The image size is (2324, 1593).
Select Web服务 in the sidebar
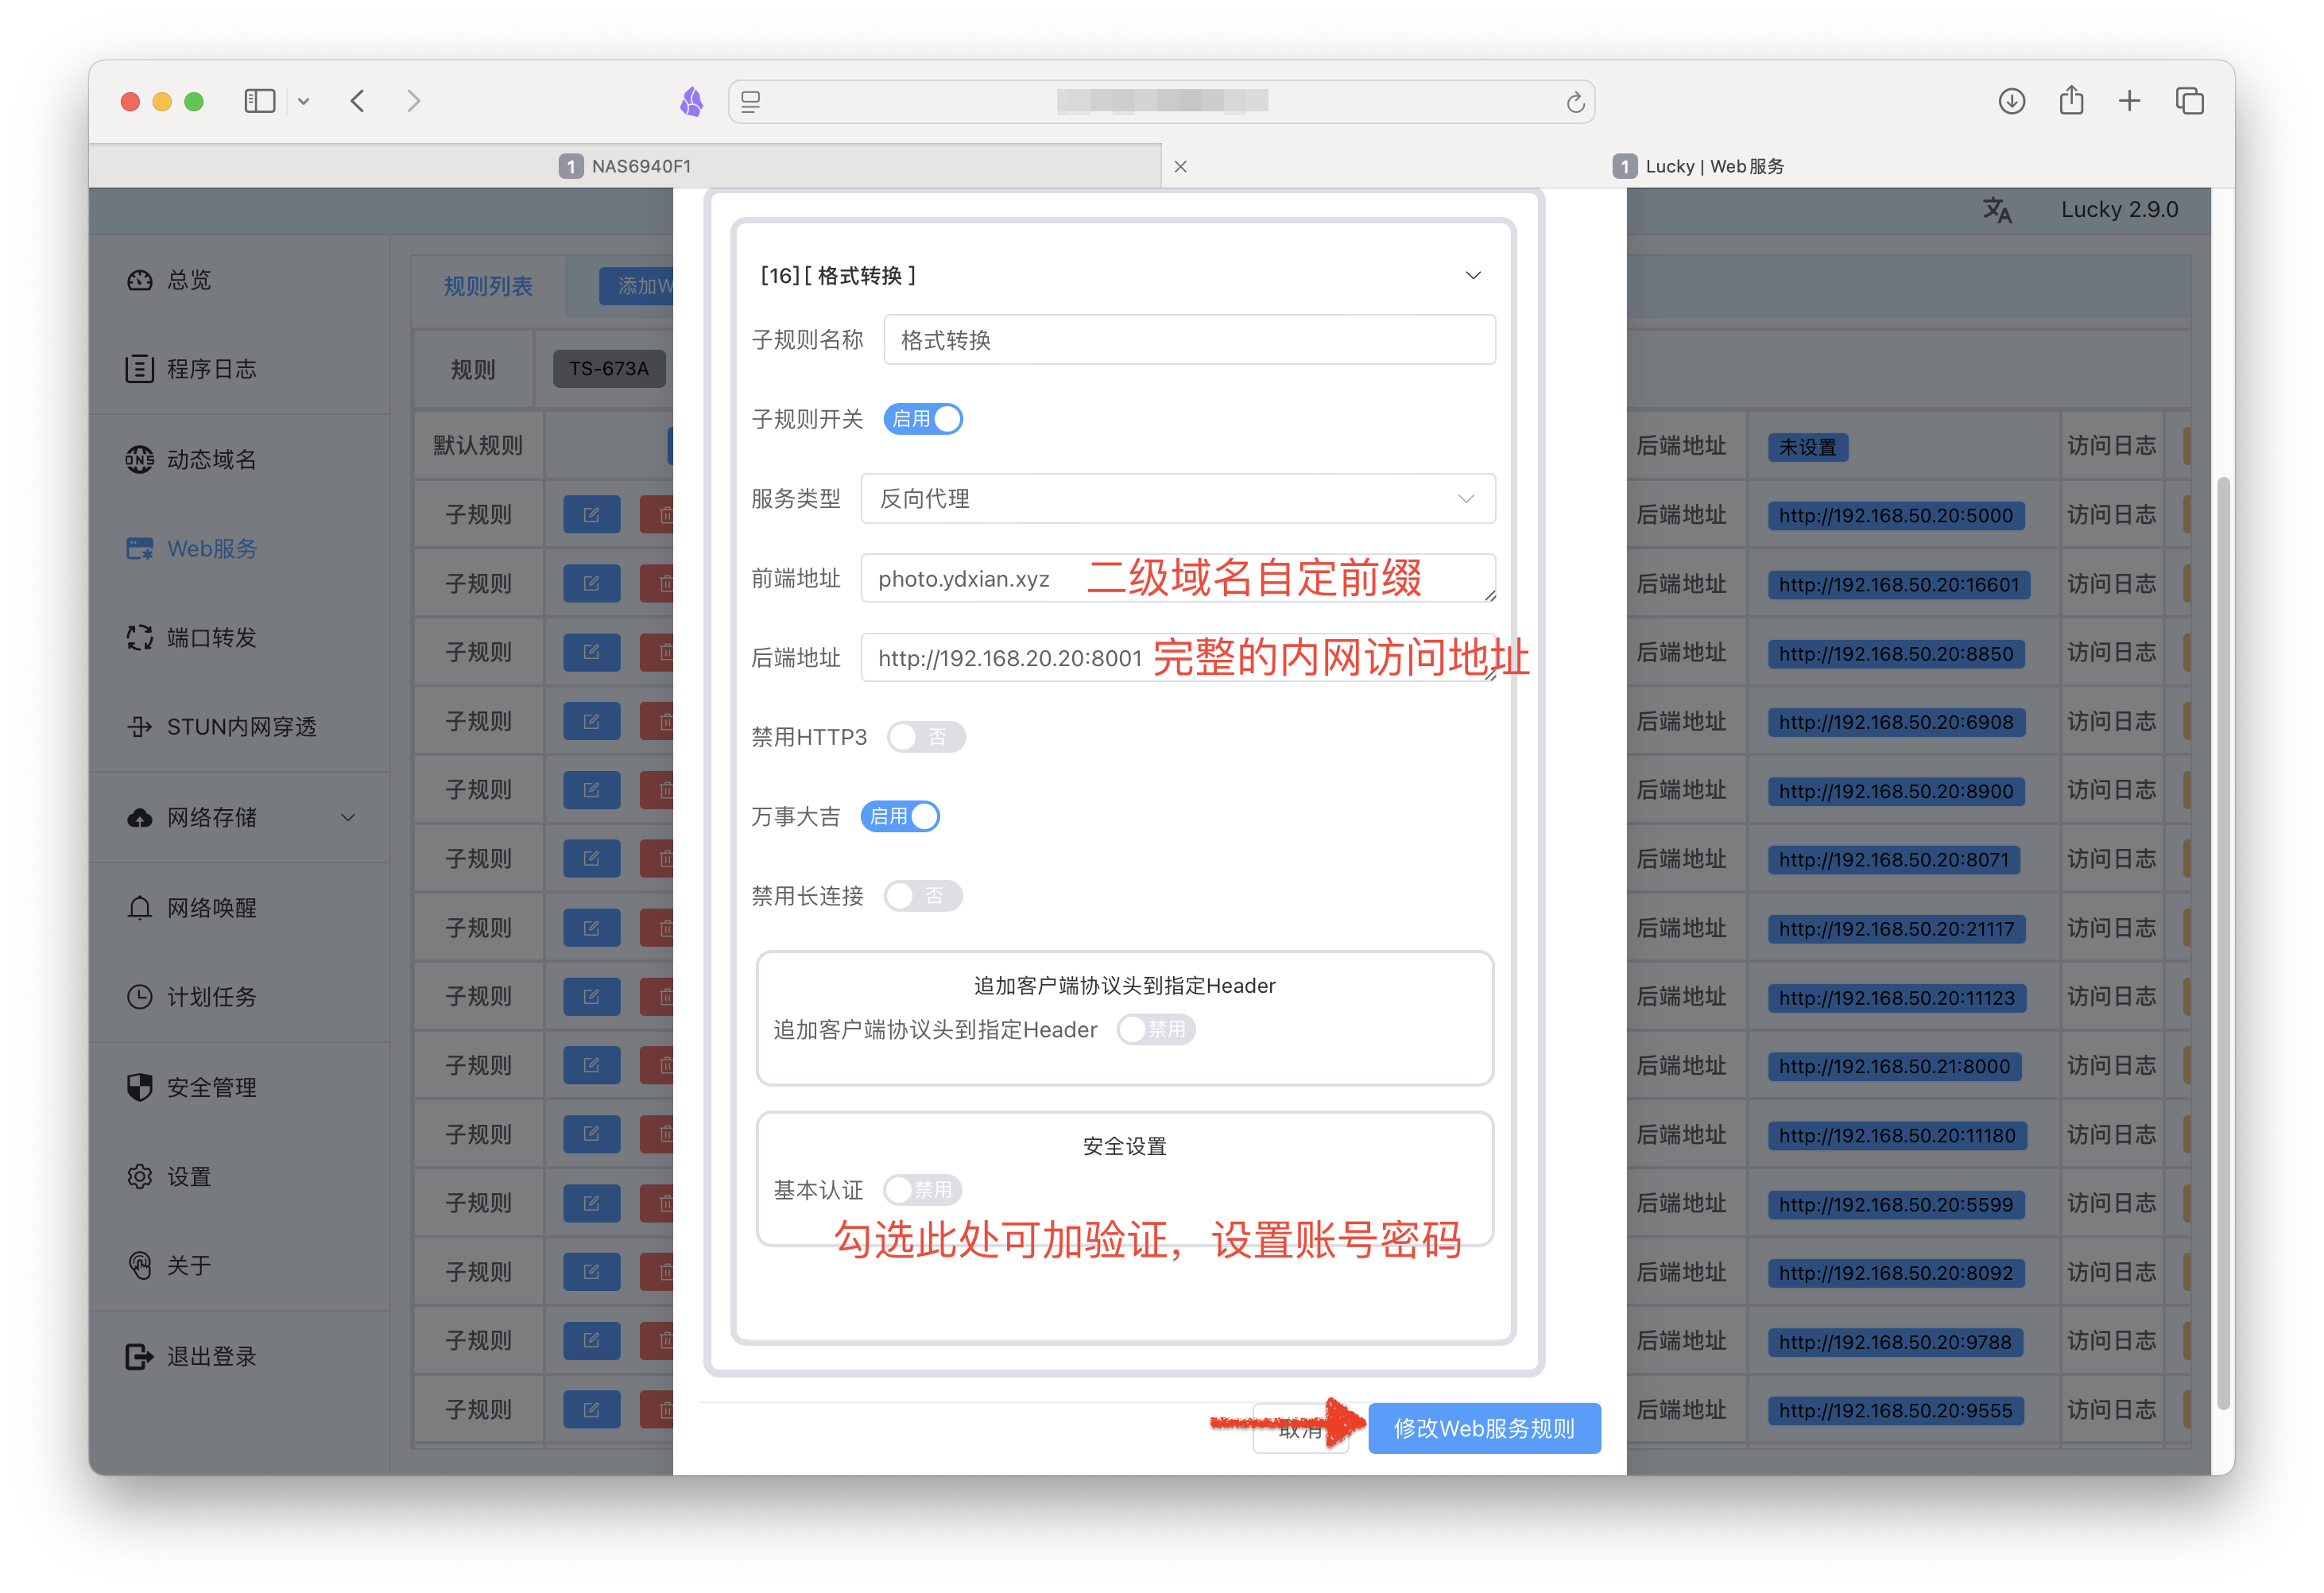click(x=191, y=548)
